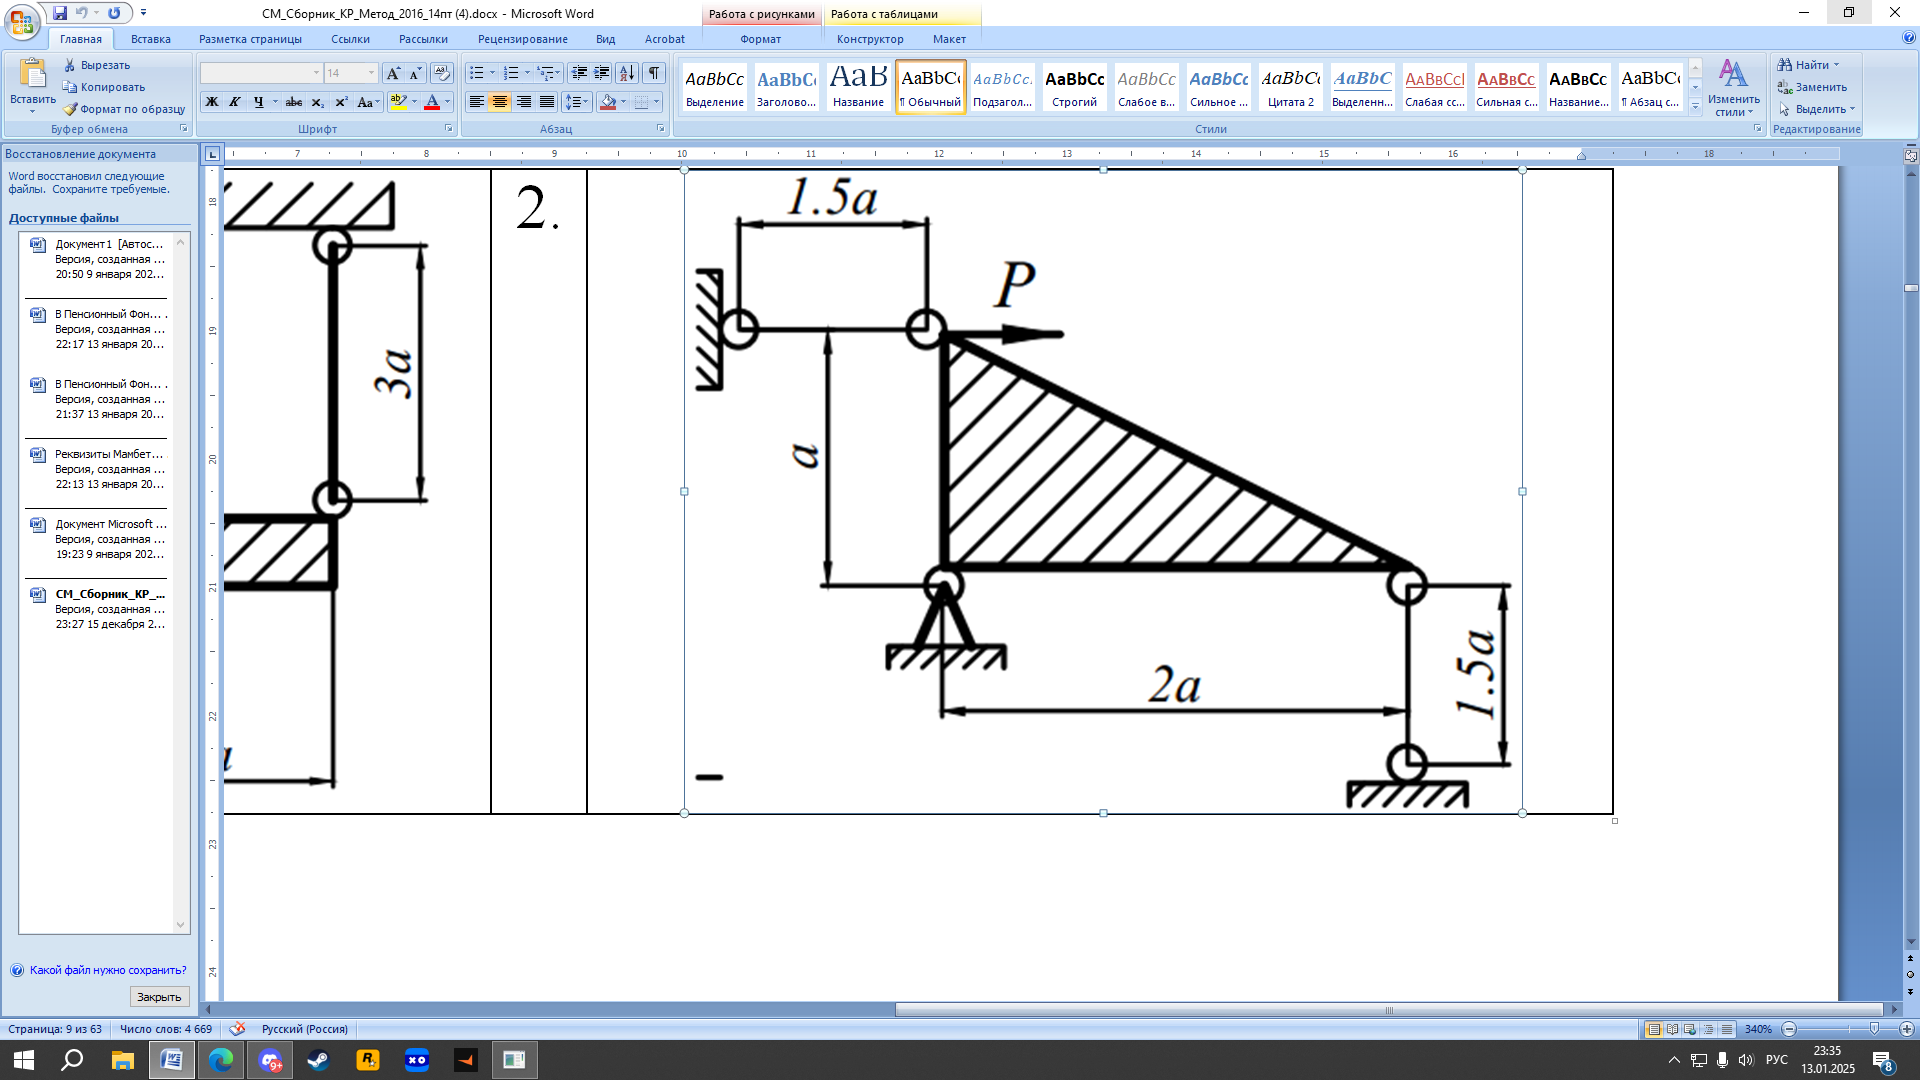The height and width of the screenshot is (1080, 1920).
Task: Open the font size dropdown
Action: 372,73
